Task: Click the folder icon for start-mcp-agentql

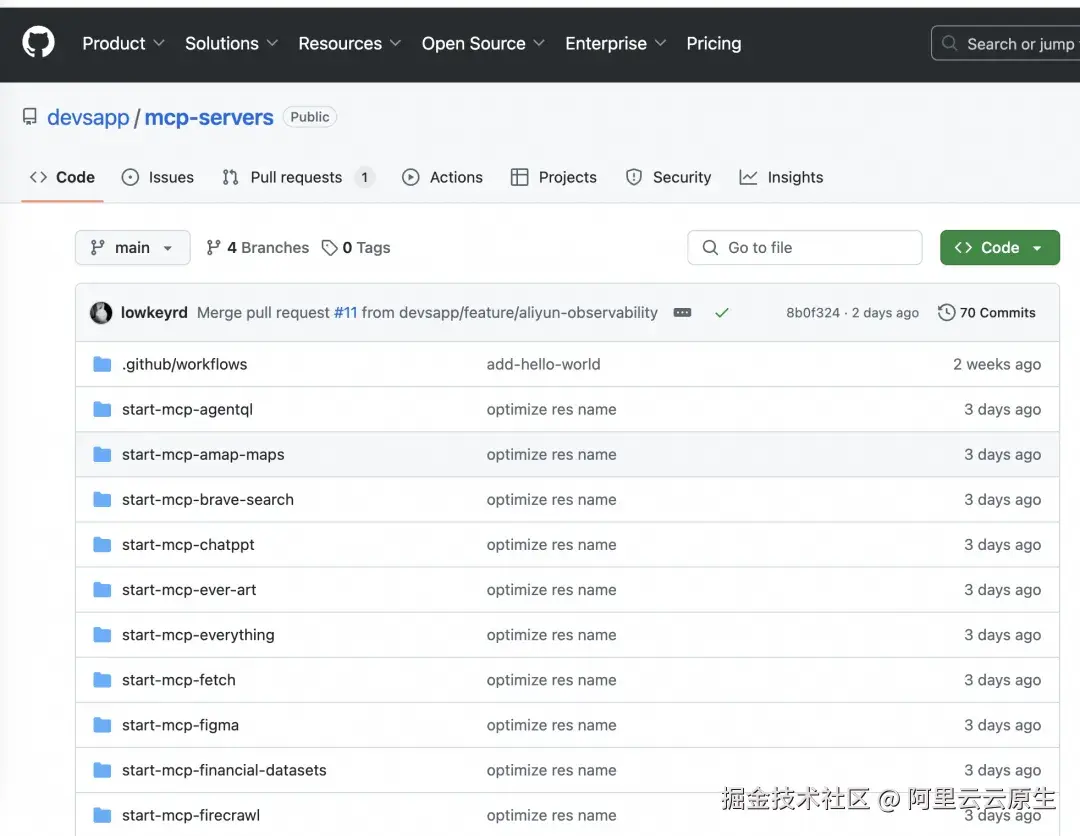Action: point(102,409)
